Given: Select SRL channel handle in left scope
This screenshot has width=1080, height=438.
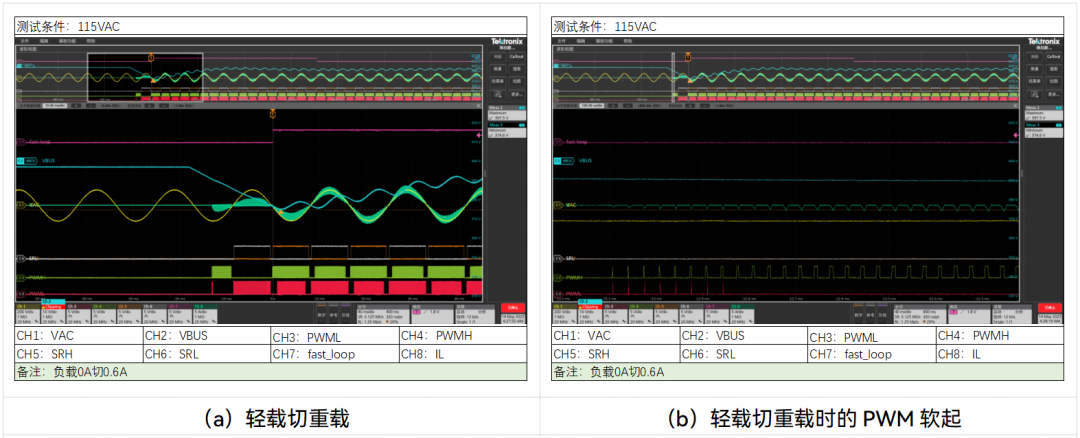Looking at the screenshot, I should point(19,258).
